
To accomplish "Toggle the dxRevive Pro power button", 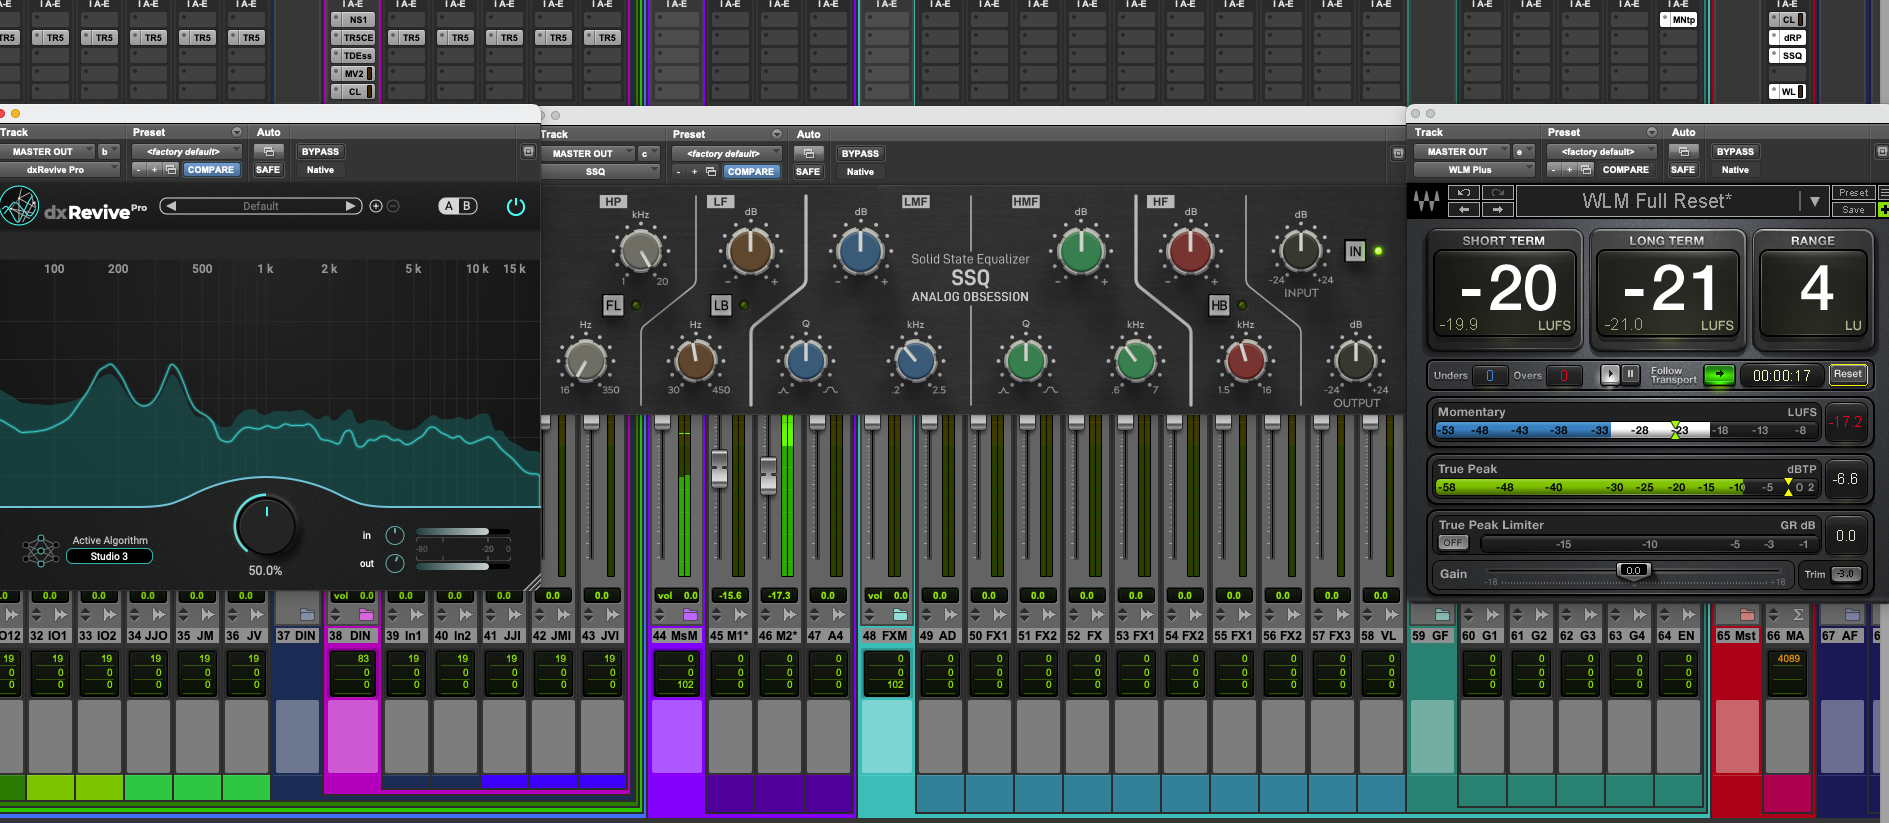I will pyautogui.click(x=515, y=206).
